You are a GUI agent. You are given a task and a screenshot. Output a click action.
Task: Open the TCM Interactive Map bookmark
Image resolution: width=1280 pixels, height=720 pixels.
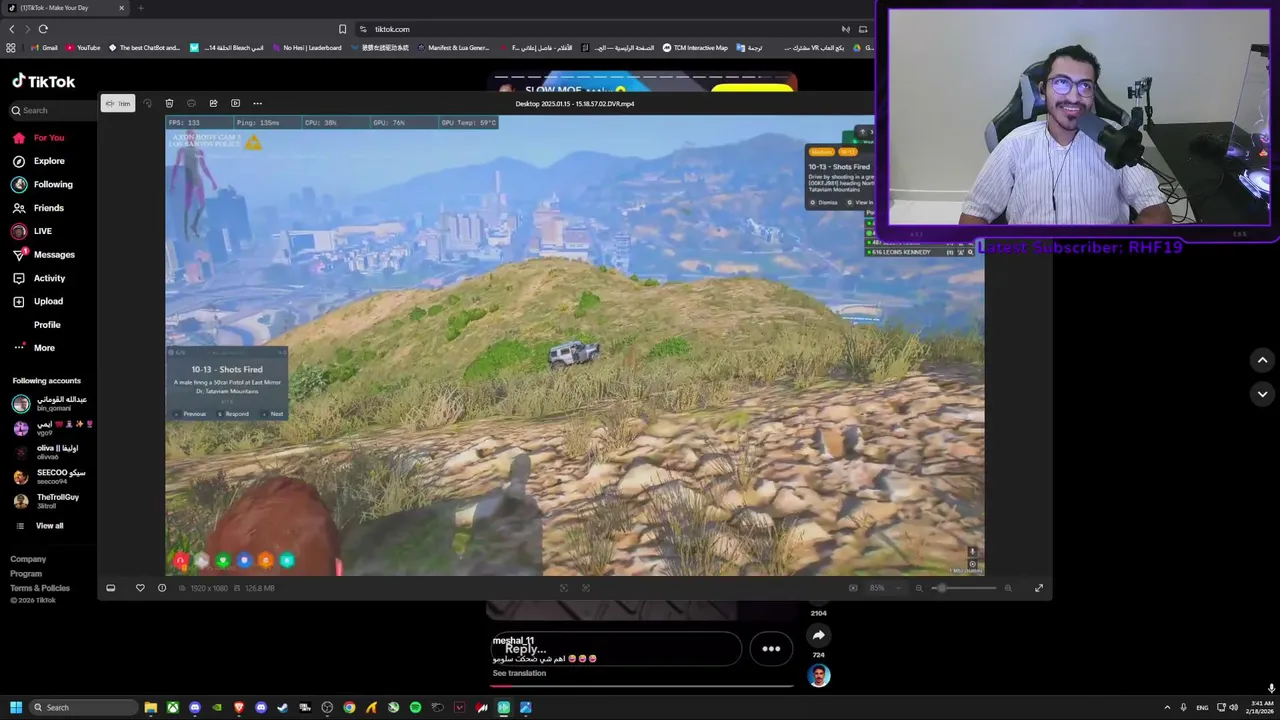pyautogui.click(x=695, y=48)
